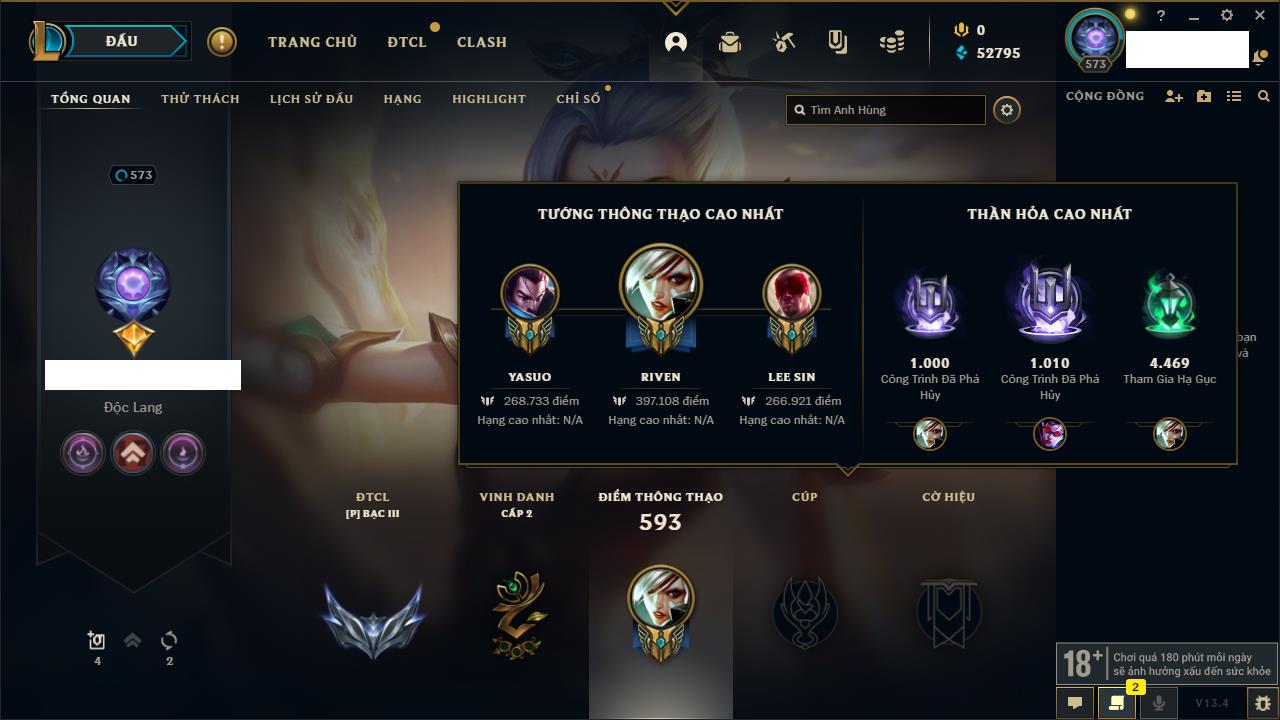Image resolution: width=1280 pixels, height=720 pixels.
Task: Switch to the LỊCH SỬ ĐẤU tab
Action: [x=311, y=99]
